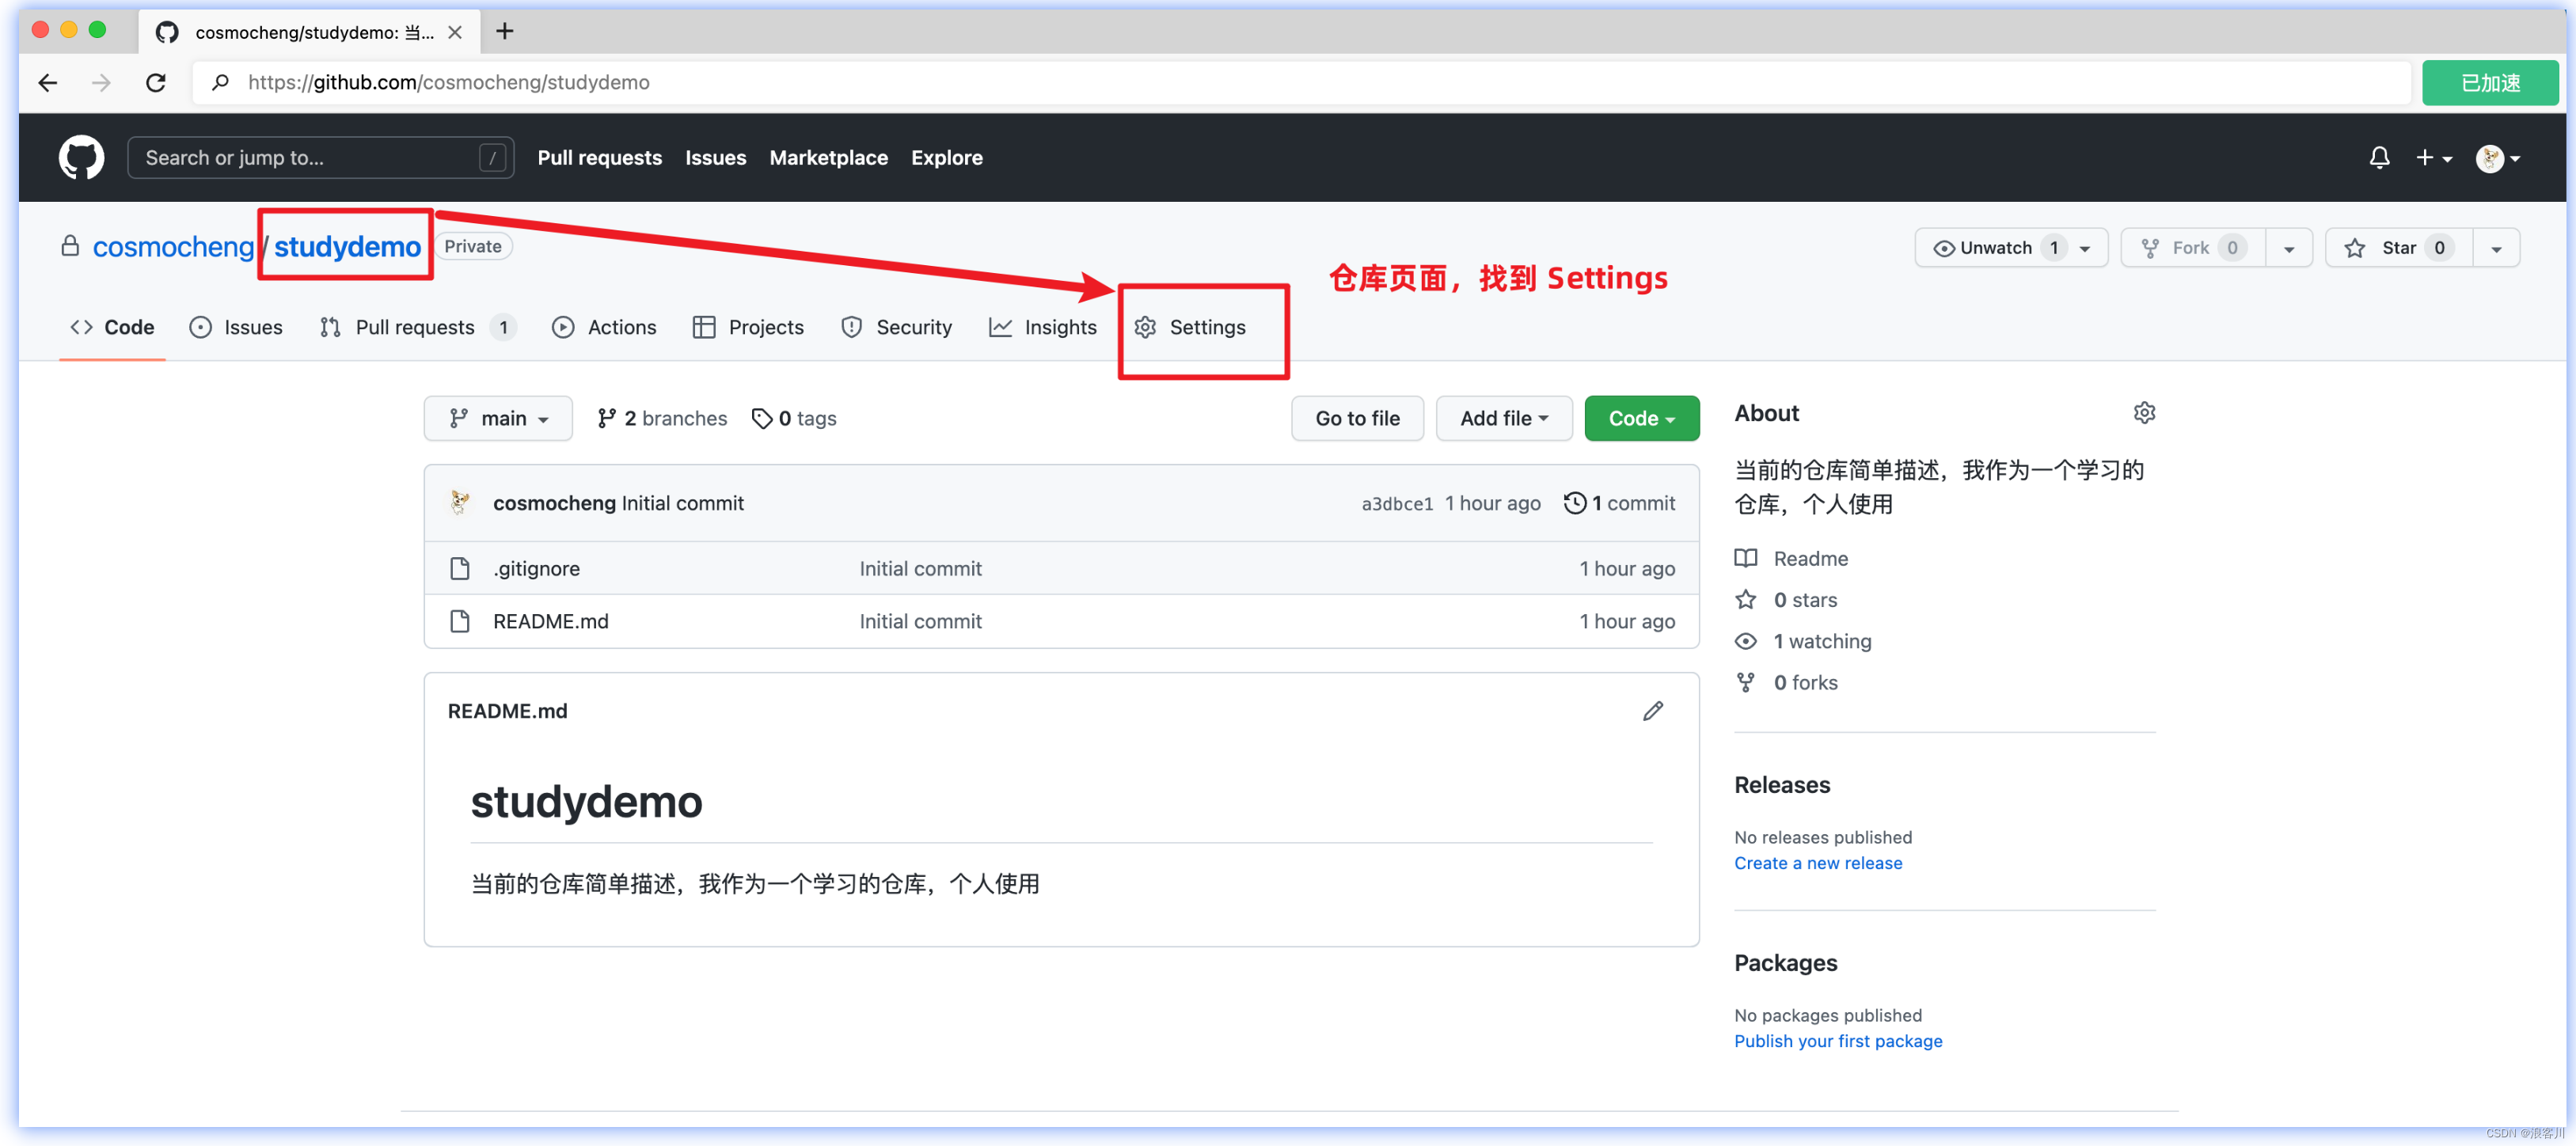Open Explore in the top navigation
The height and width of the screenshot is (1146, 2576).
pos(946,157)
